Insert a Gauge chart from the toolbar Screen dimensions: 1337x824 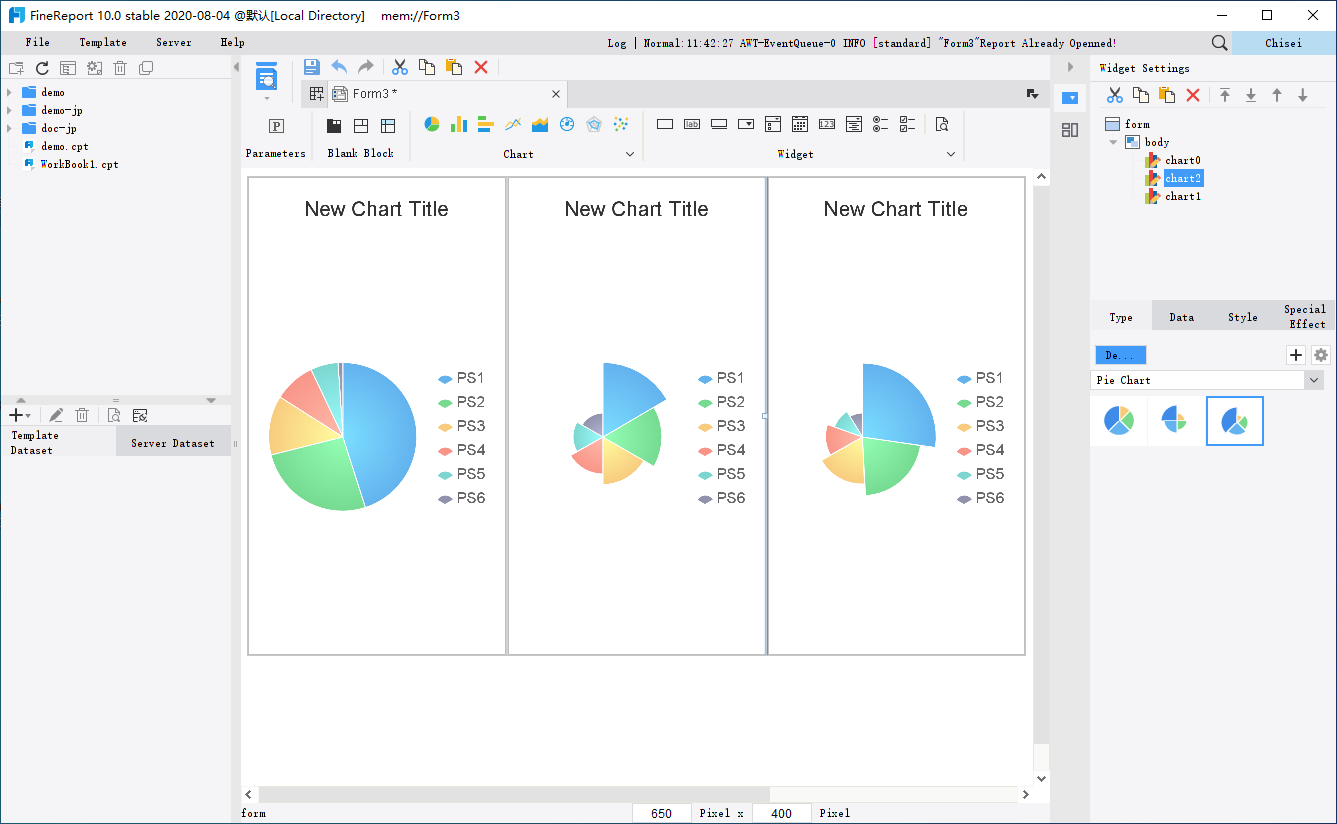coord(566,124)
